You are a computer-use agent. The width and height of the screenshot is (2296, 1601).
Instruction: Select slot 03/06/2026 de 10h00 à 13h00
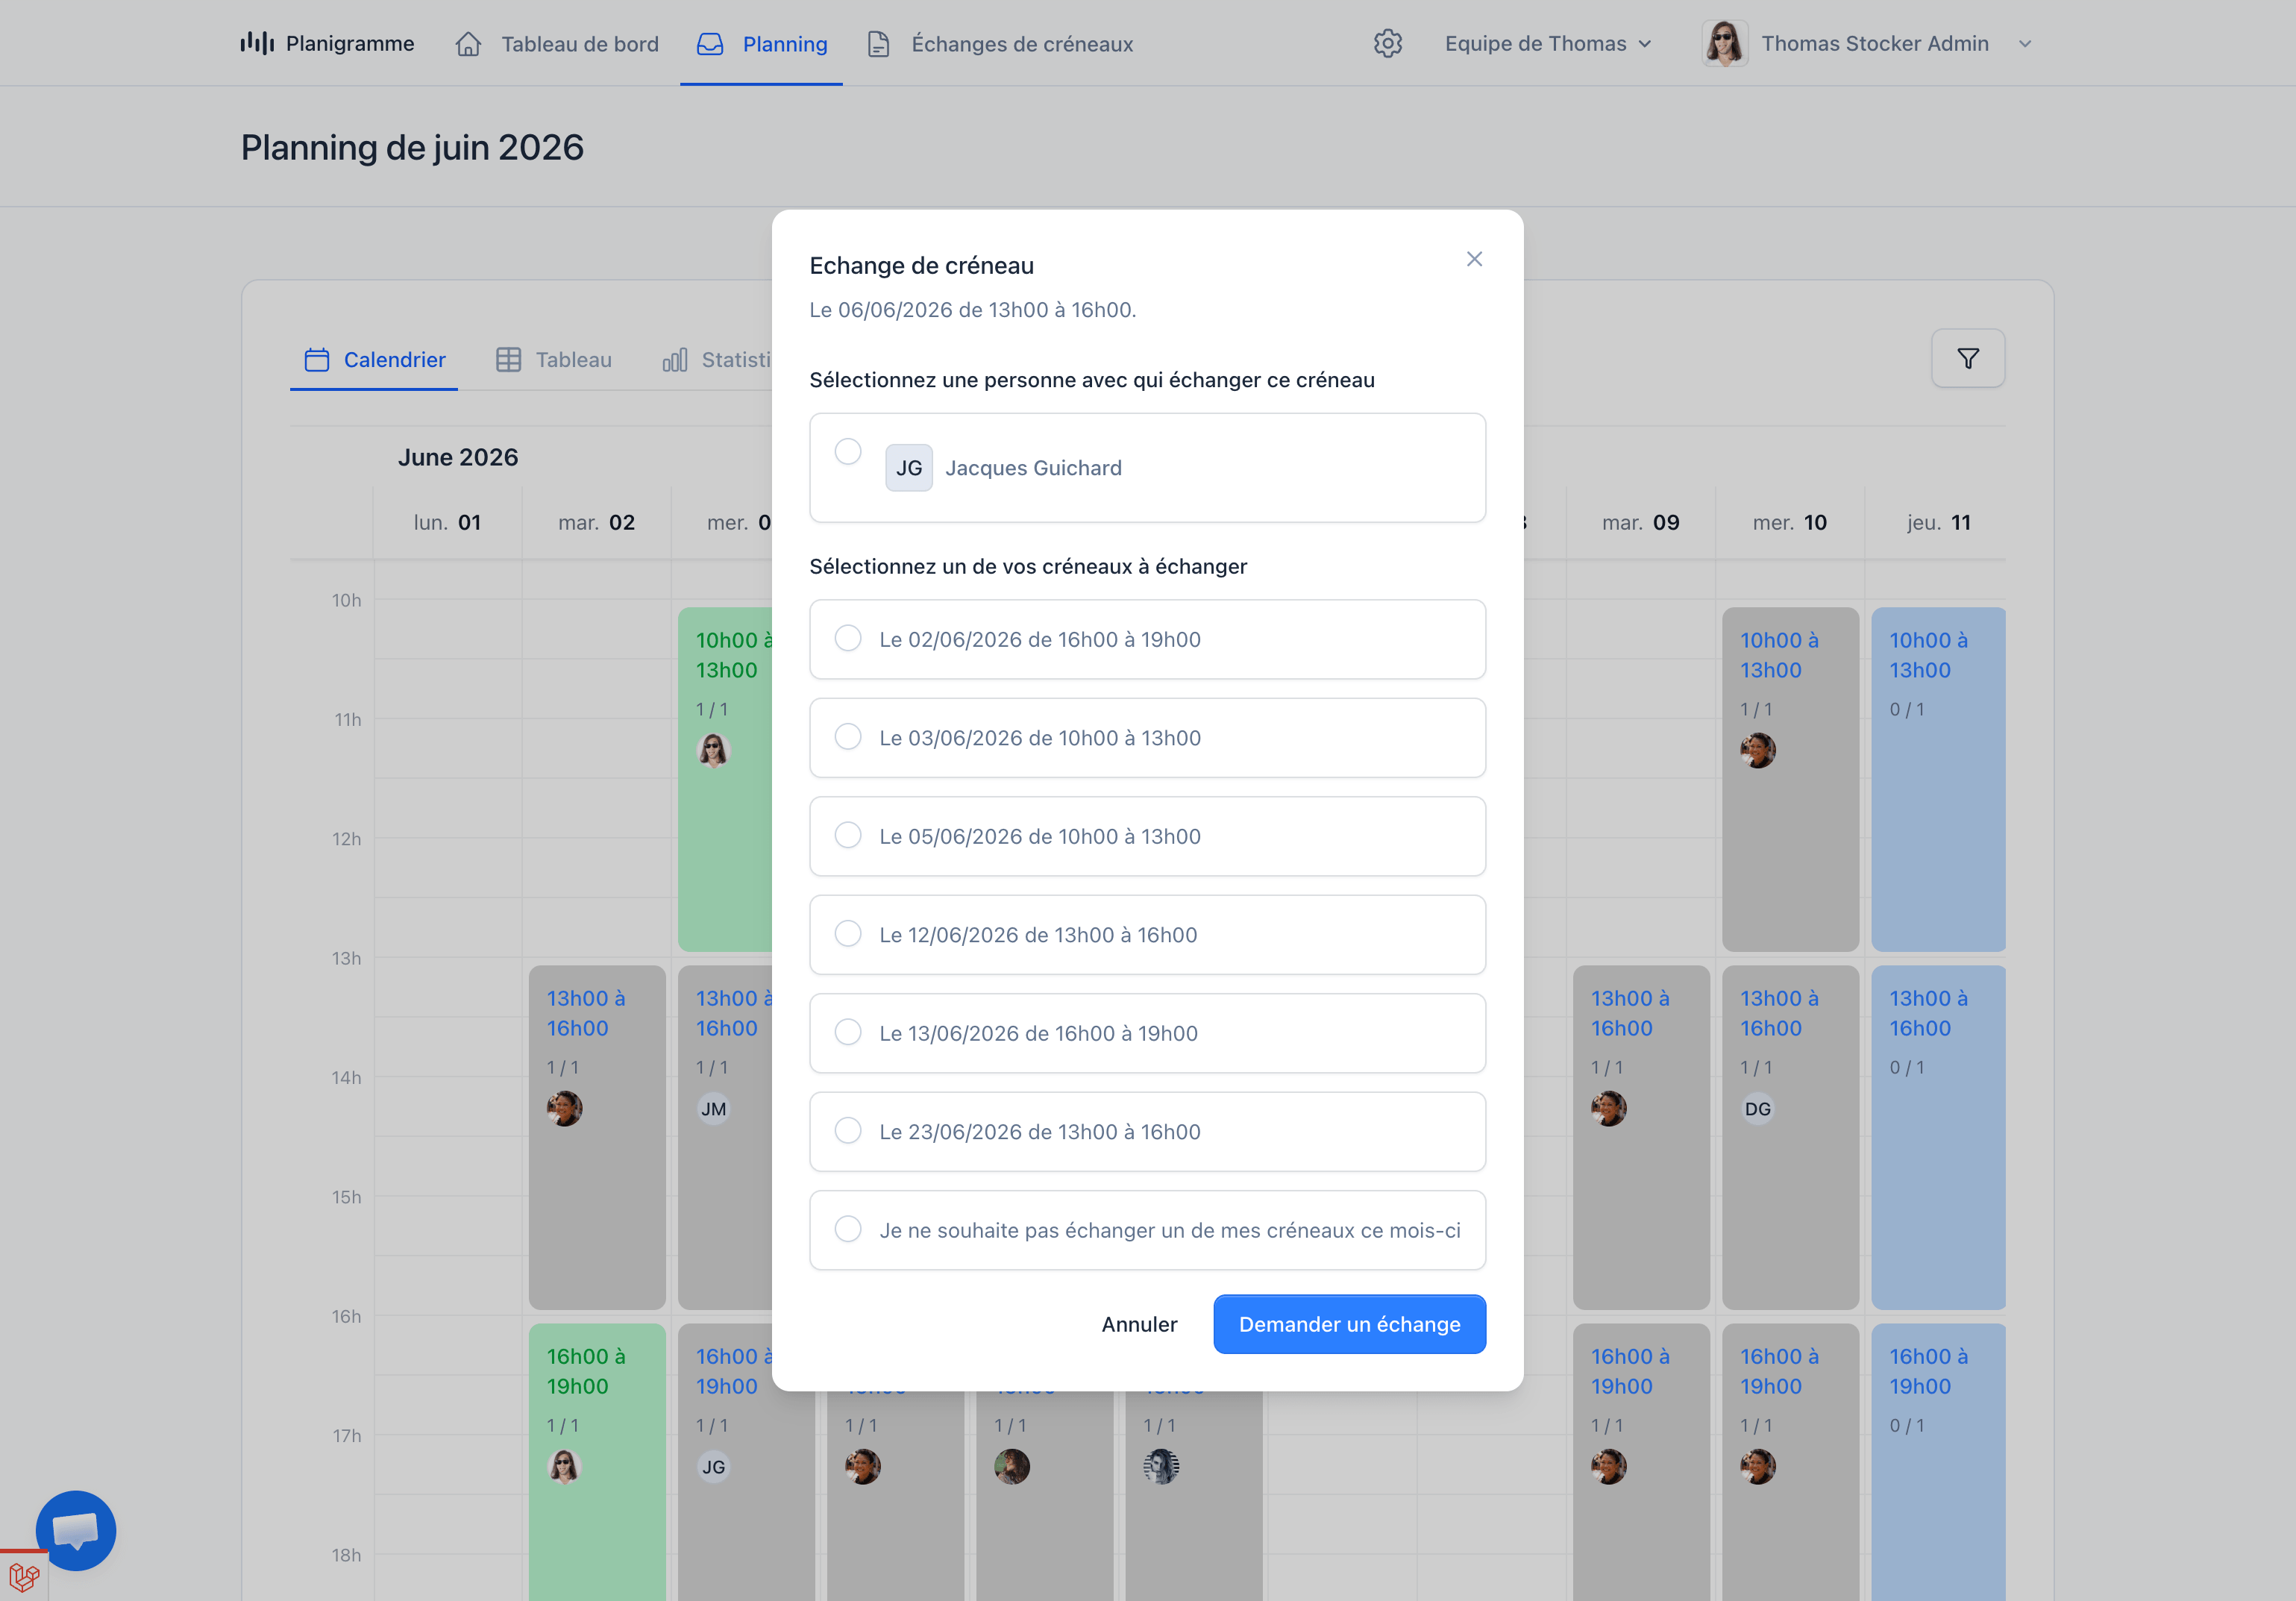(1147, 738)
